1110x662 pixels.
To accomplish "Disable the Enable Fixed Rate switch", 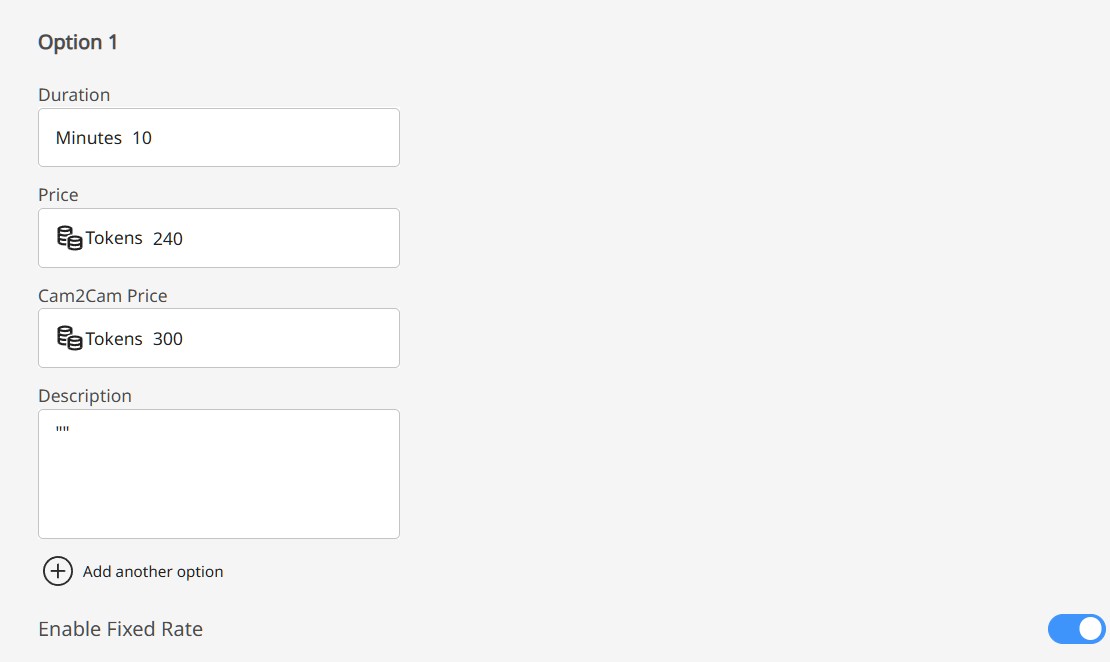I will pos(1076,629).
